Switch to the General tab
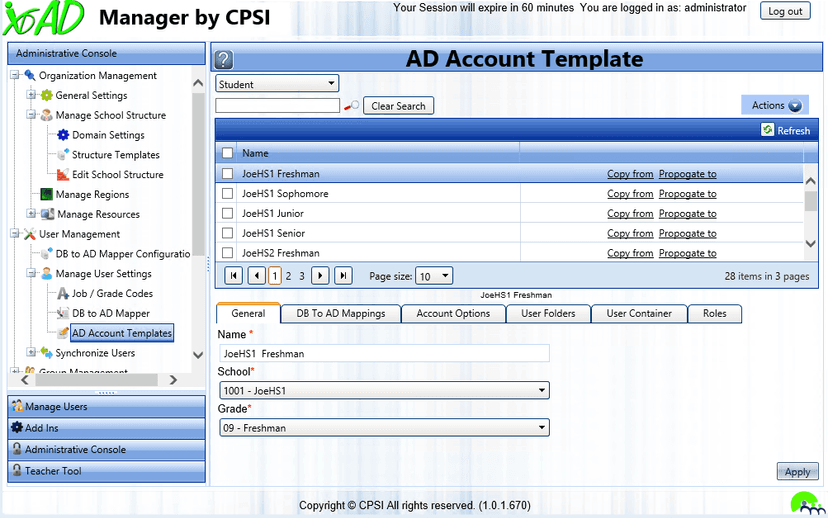The image size is (828, 518). pos(248,313)
